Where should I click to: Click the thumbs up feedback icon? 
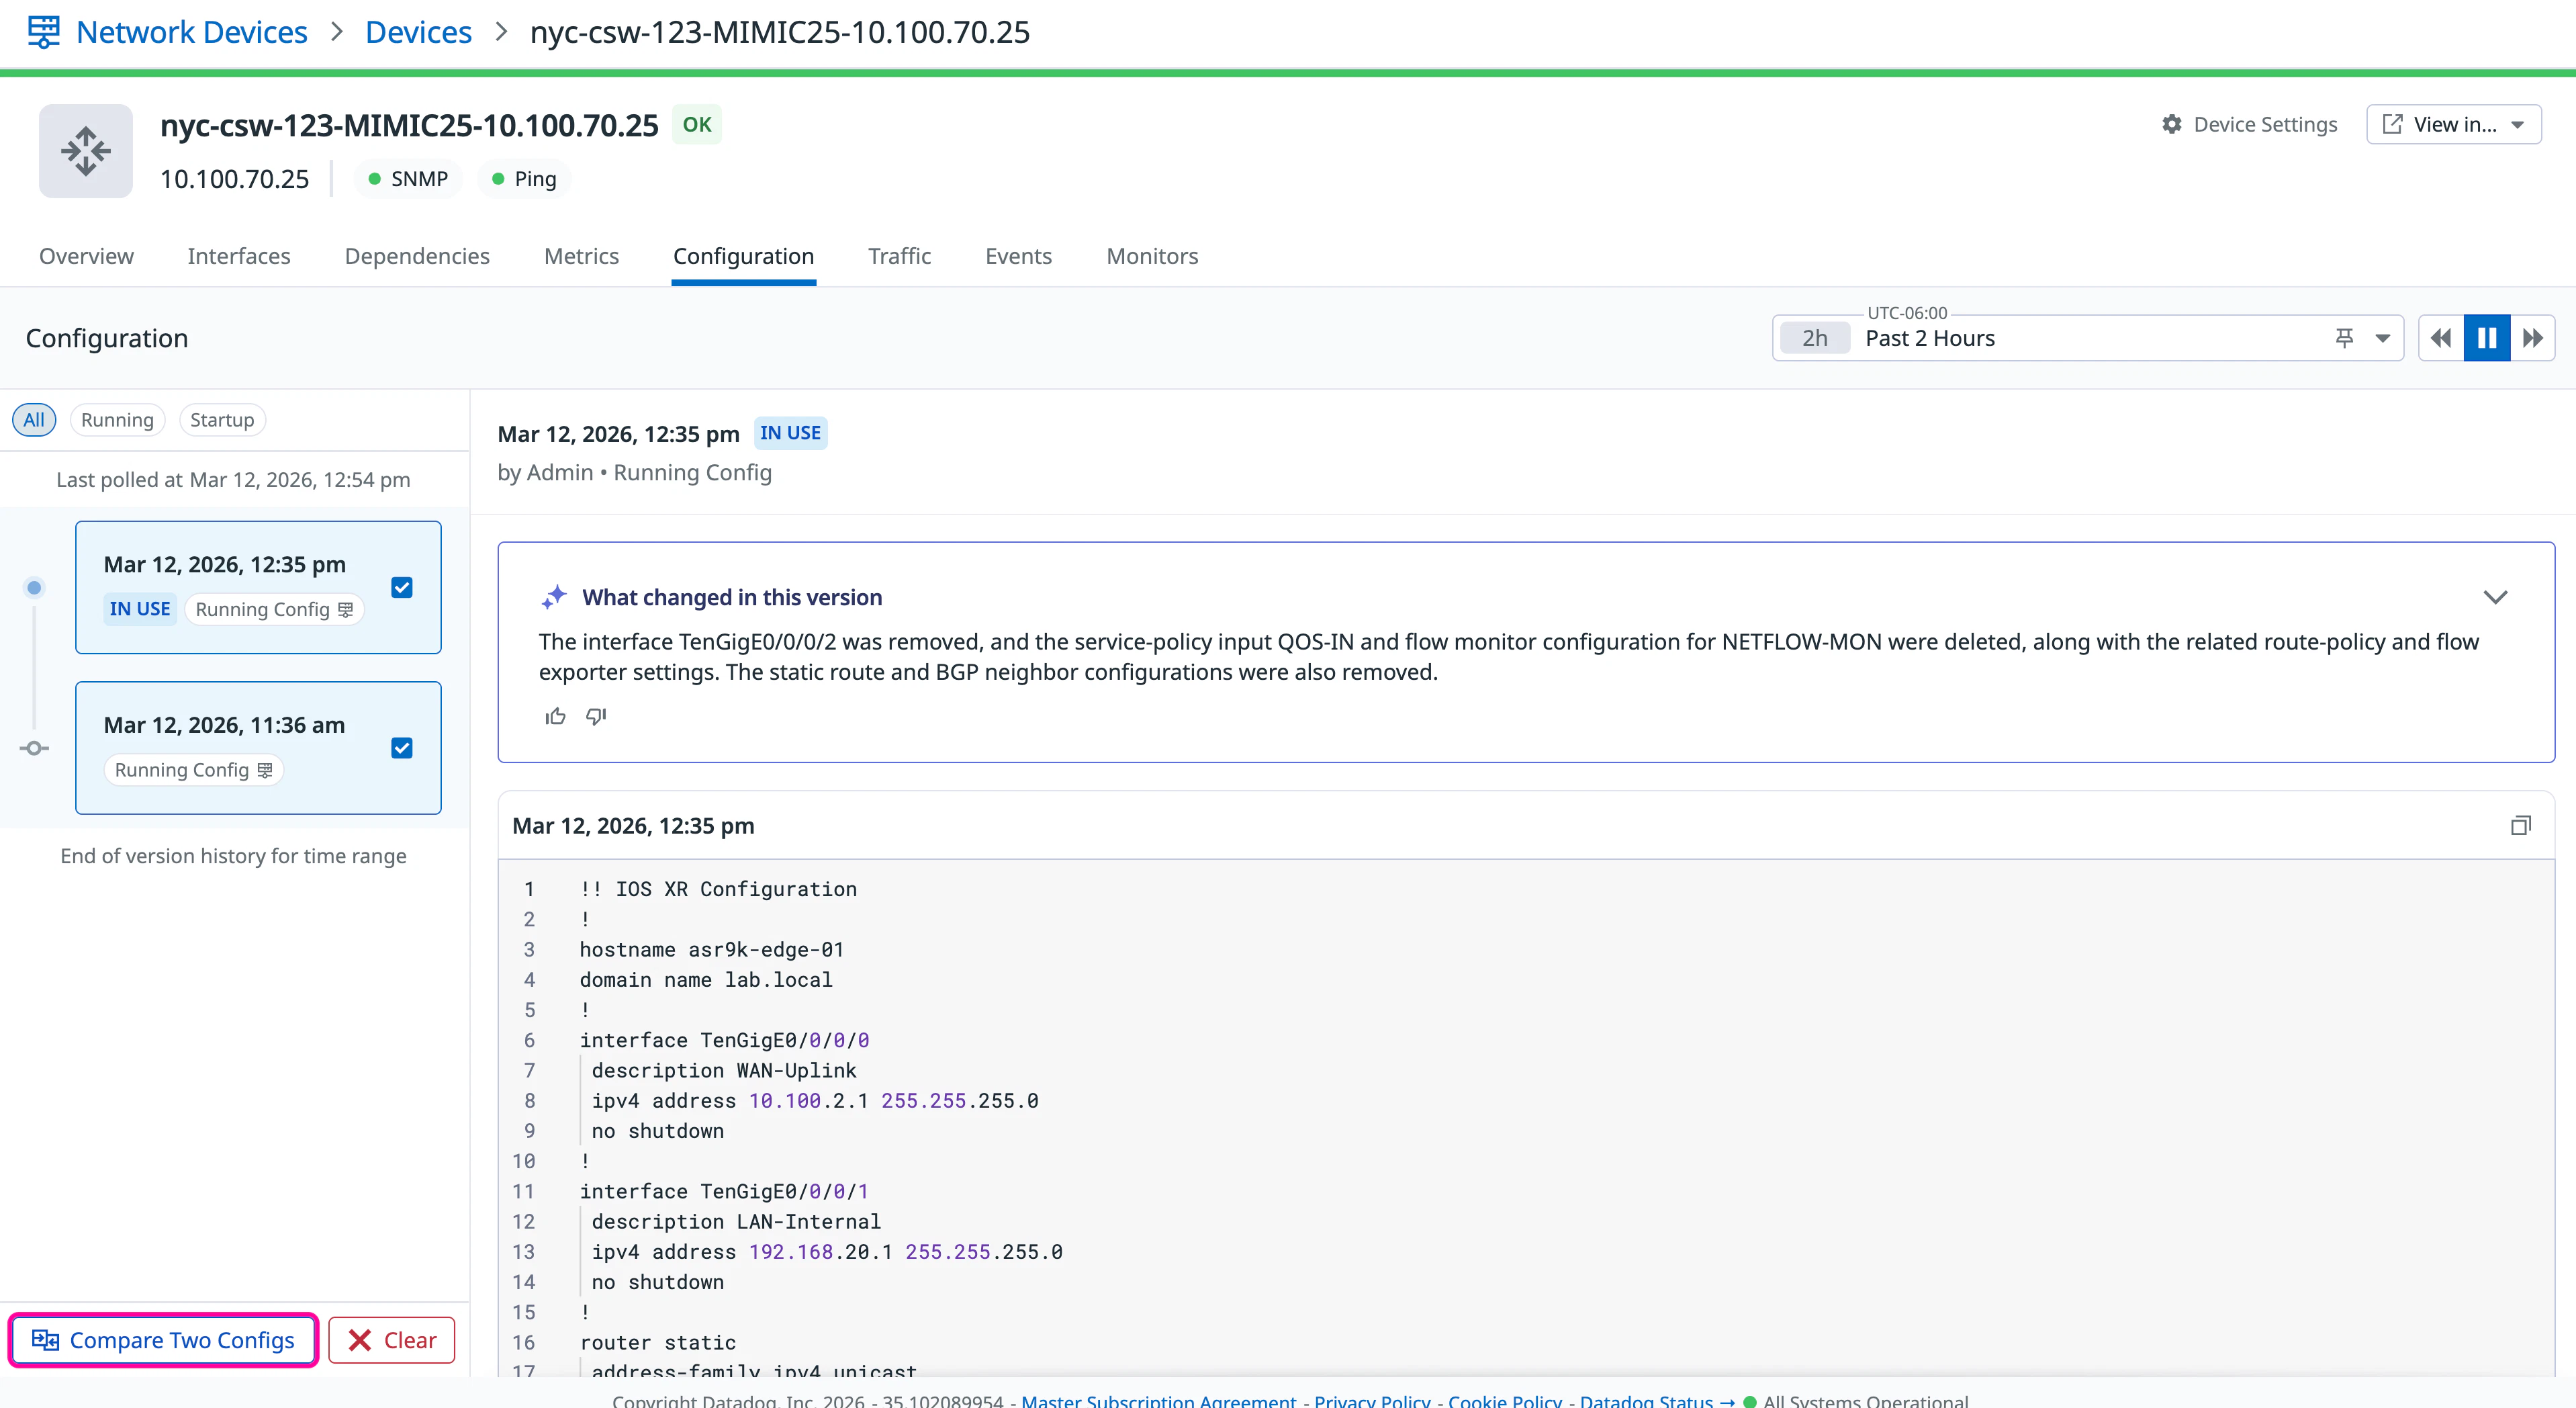click(555, 716)
